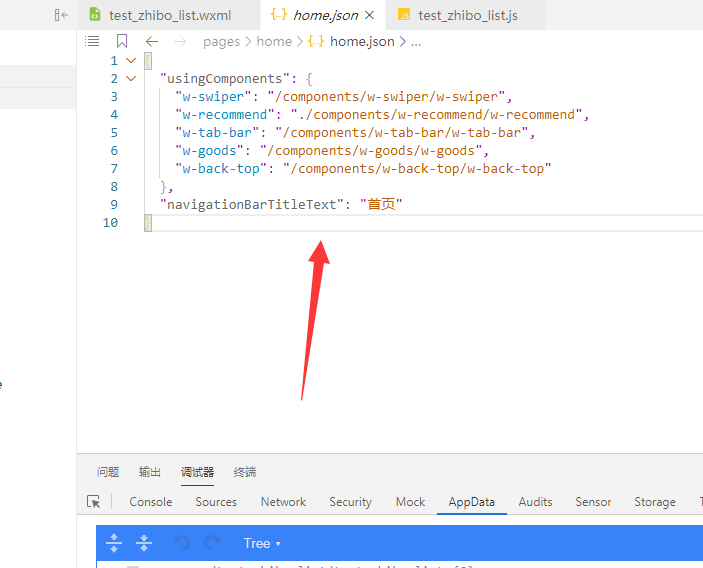Click "navigationBarTitleText" on line 9

[252, 204]
